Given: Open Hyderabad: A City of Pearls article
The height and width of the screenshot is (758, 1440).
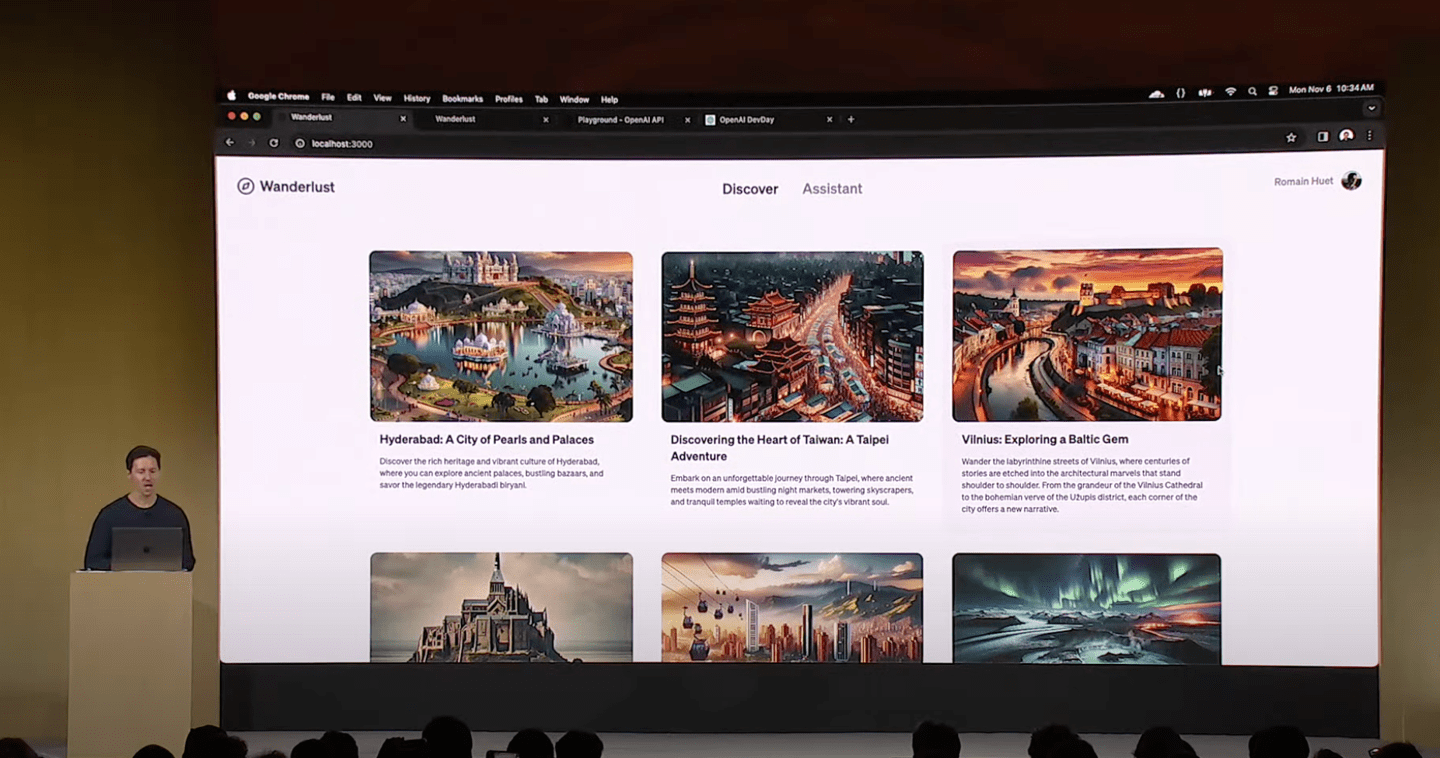Looking at the screenshot, I should (x=486, y=440).
